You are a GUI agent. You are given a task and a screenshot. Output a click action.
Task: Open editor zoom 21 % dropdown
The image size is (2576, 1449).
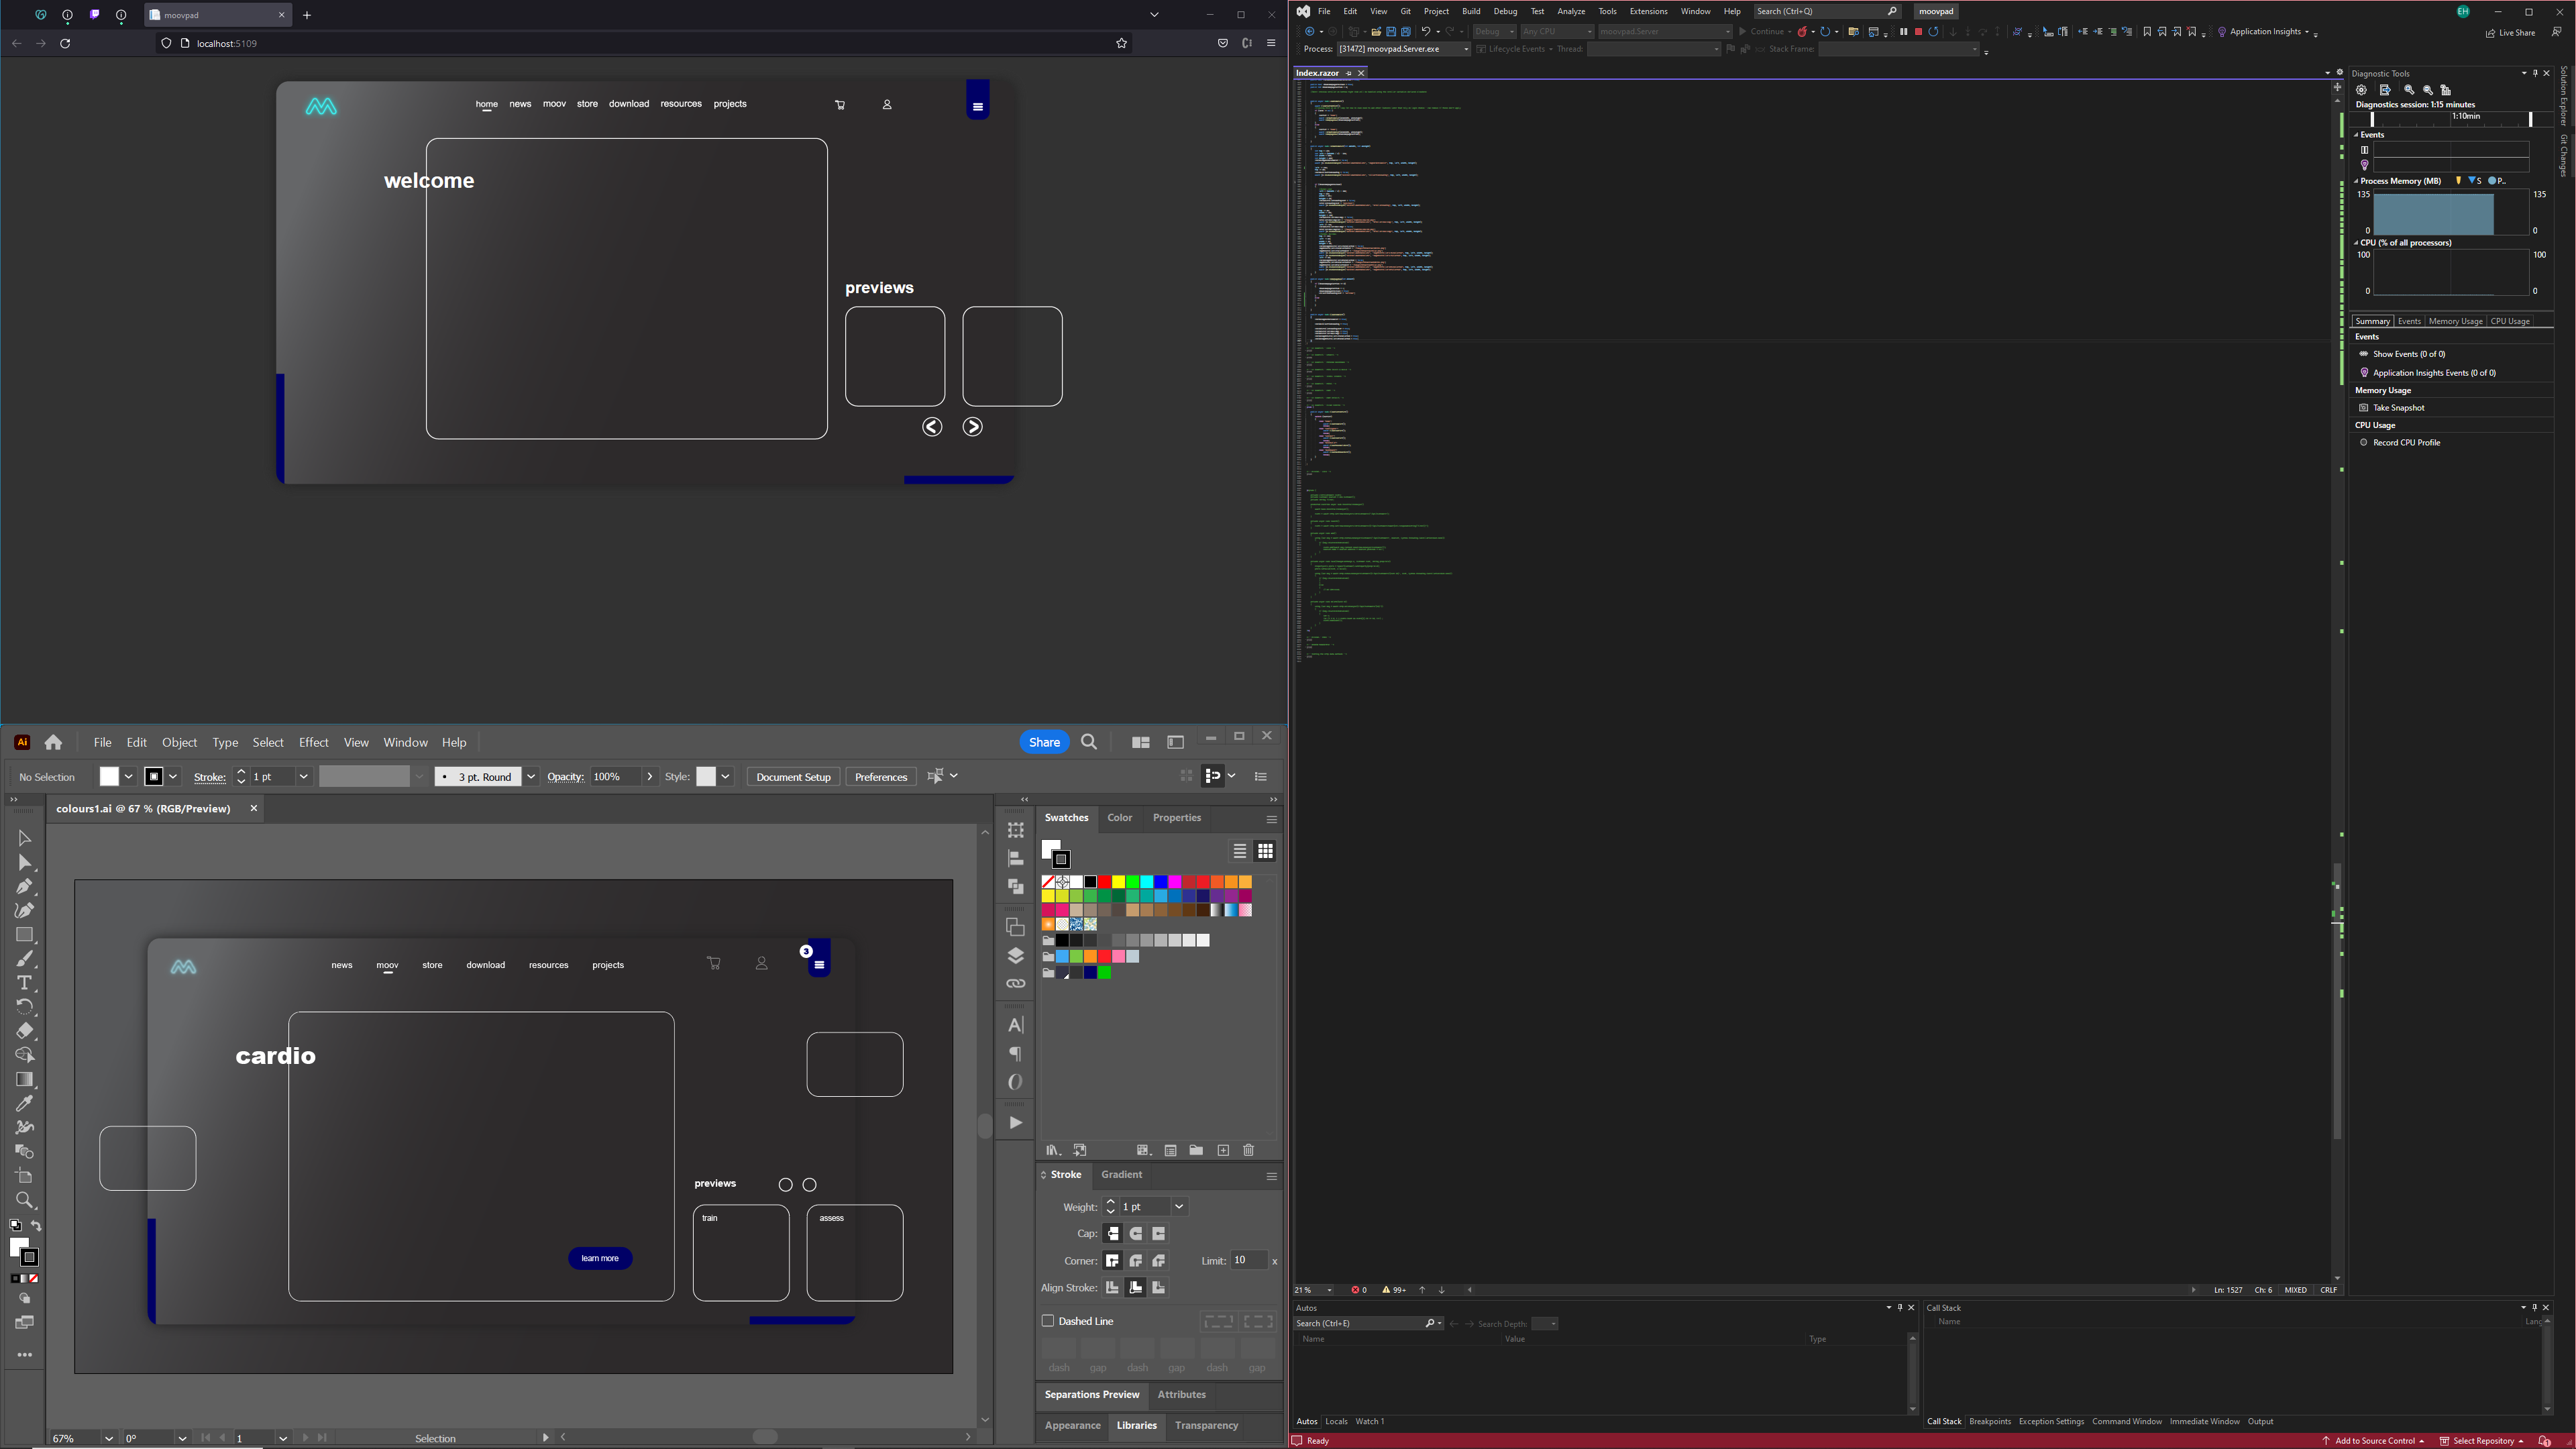[x=1329, y=1290]
